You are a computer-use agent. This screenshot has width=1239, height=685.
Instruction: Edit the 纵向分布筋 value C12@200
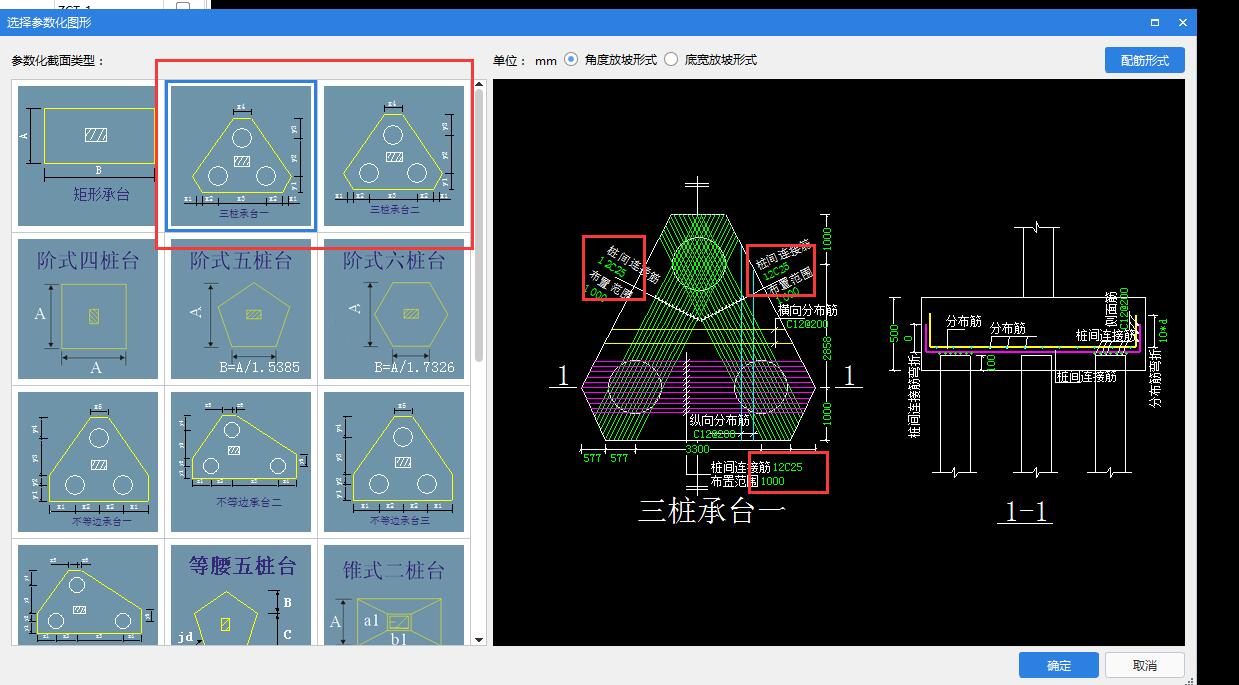[713, 434]
